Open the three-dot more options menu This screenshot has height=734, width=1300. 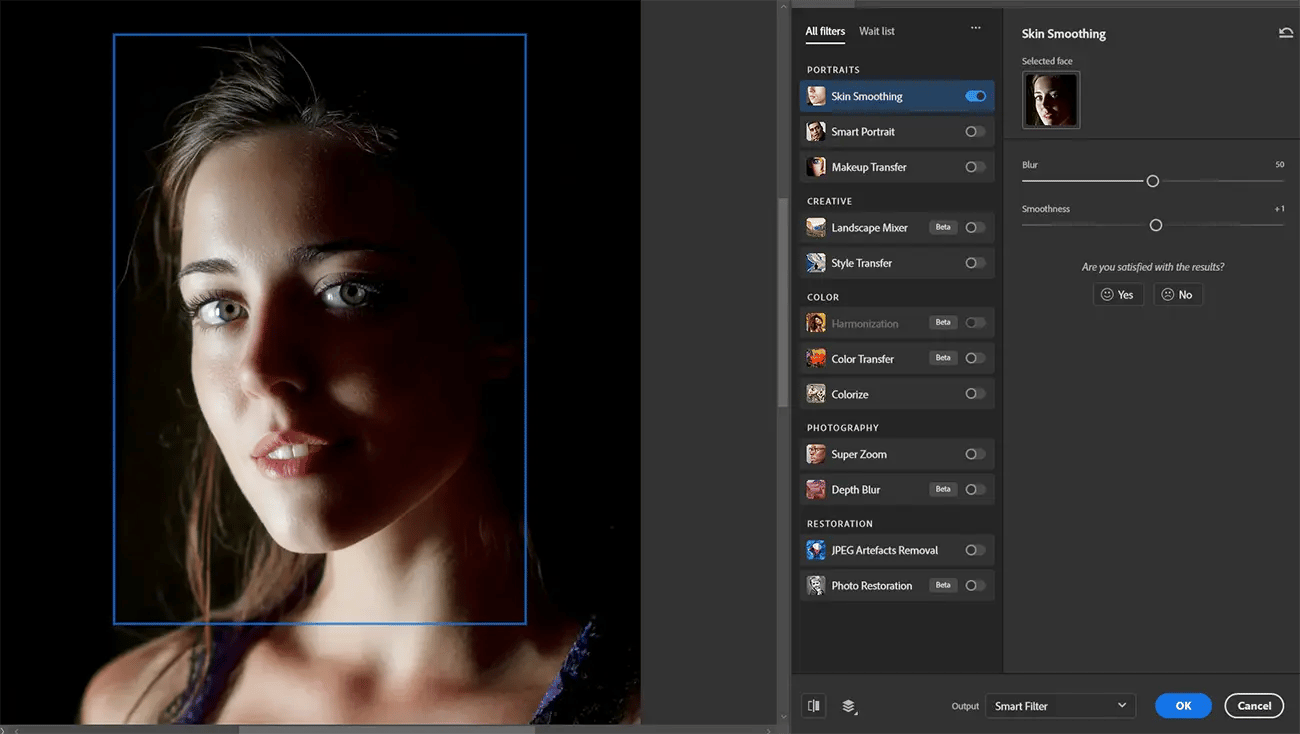click(976, 28)
